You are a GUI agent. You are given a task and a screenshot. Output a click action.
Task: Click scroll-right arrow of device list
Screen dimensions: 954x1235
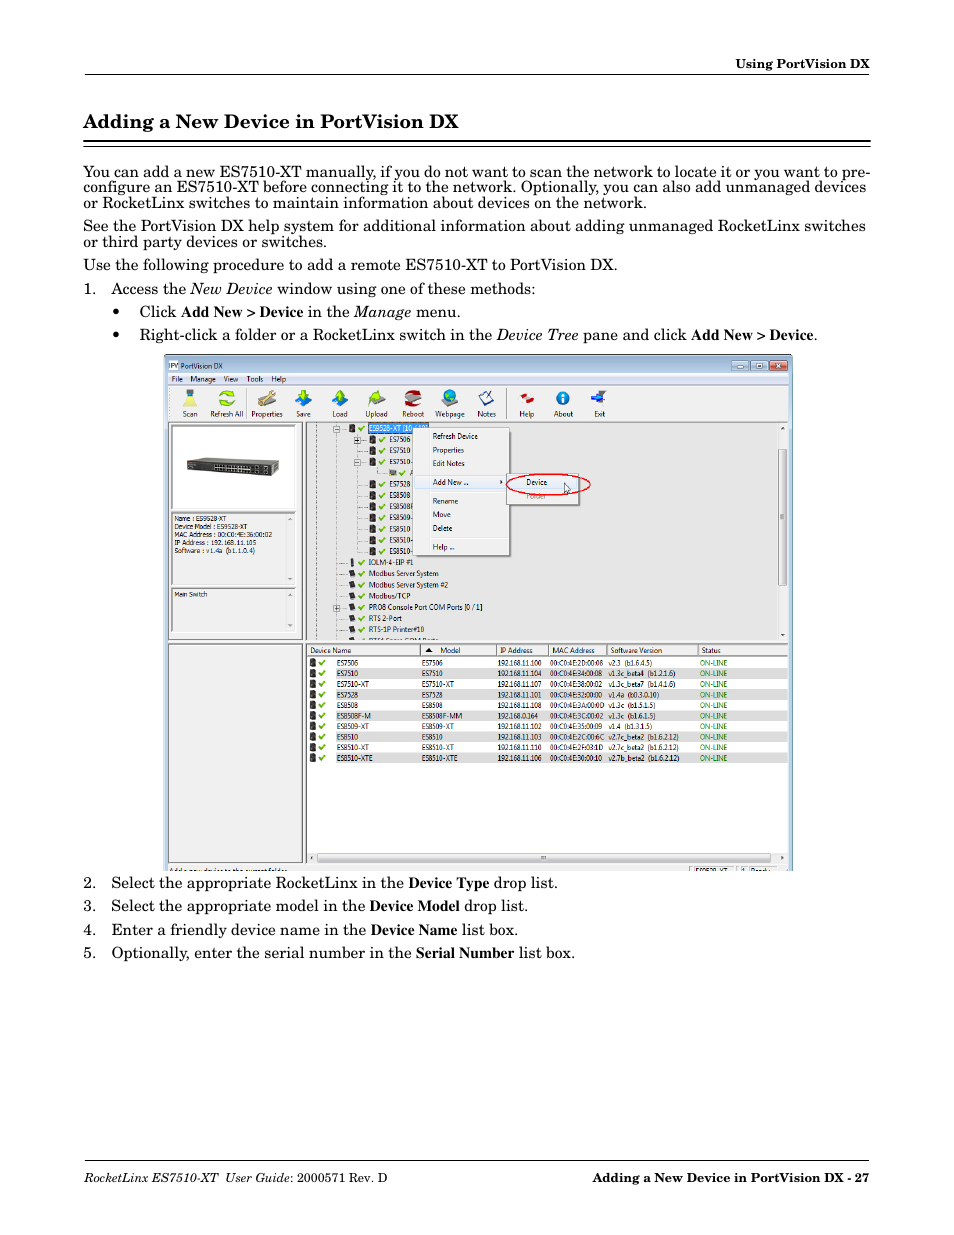click(782, 858)
